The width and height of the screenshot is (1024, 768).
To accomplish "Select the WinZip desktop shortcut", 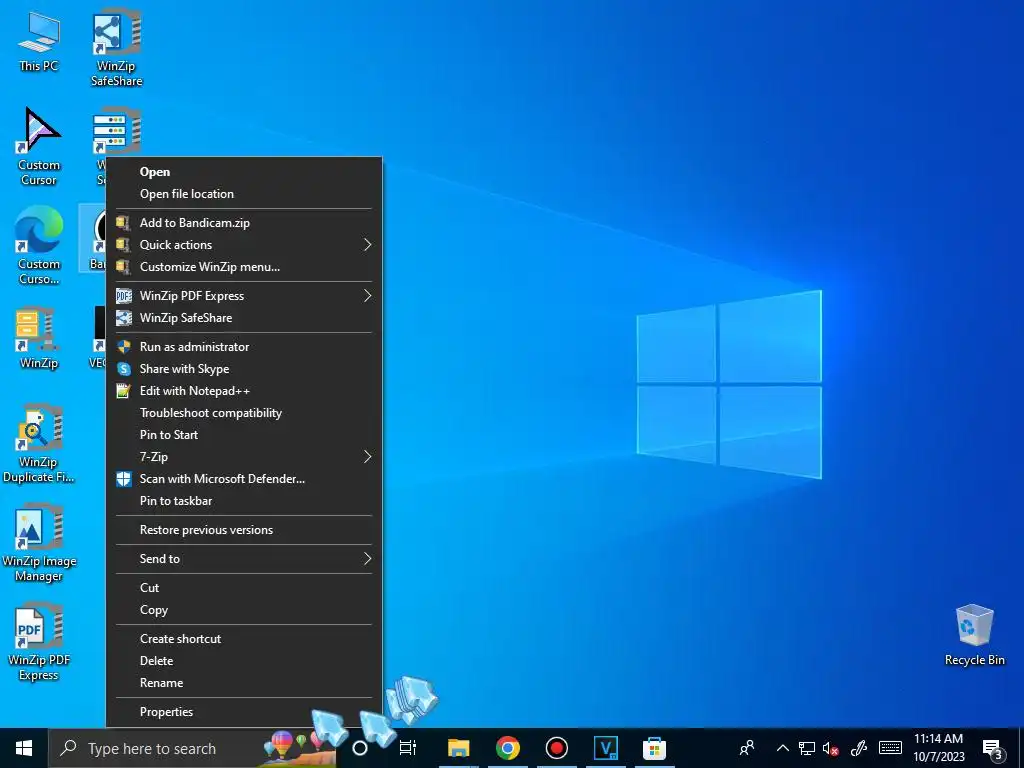I will point(39,338).
